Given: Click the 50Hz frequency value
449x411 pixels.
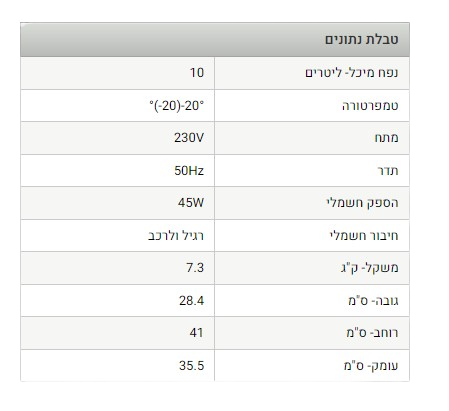Looking at the screenshot, I should (x=189, y=171).
